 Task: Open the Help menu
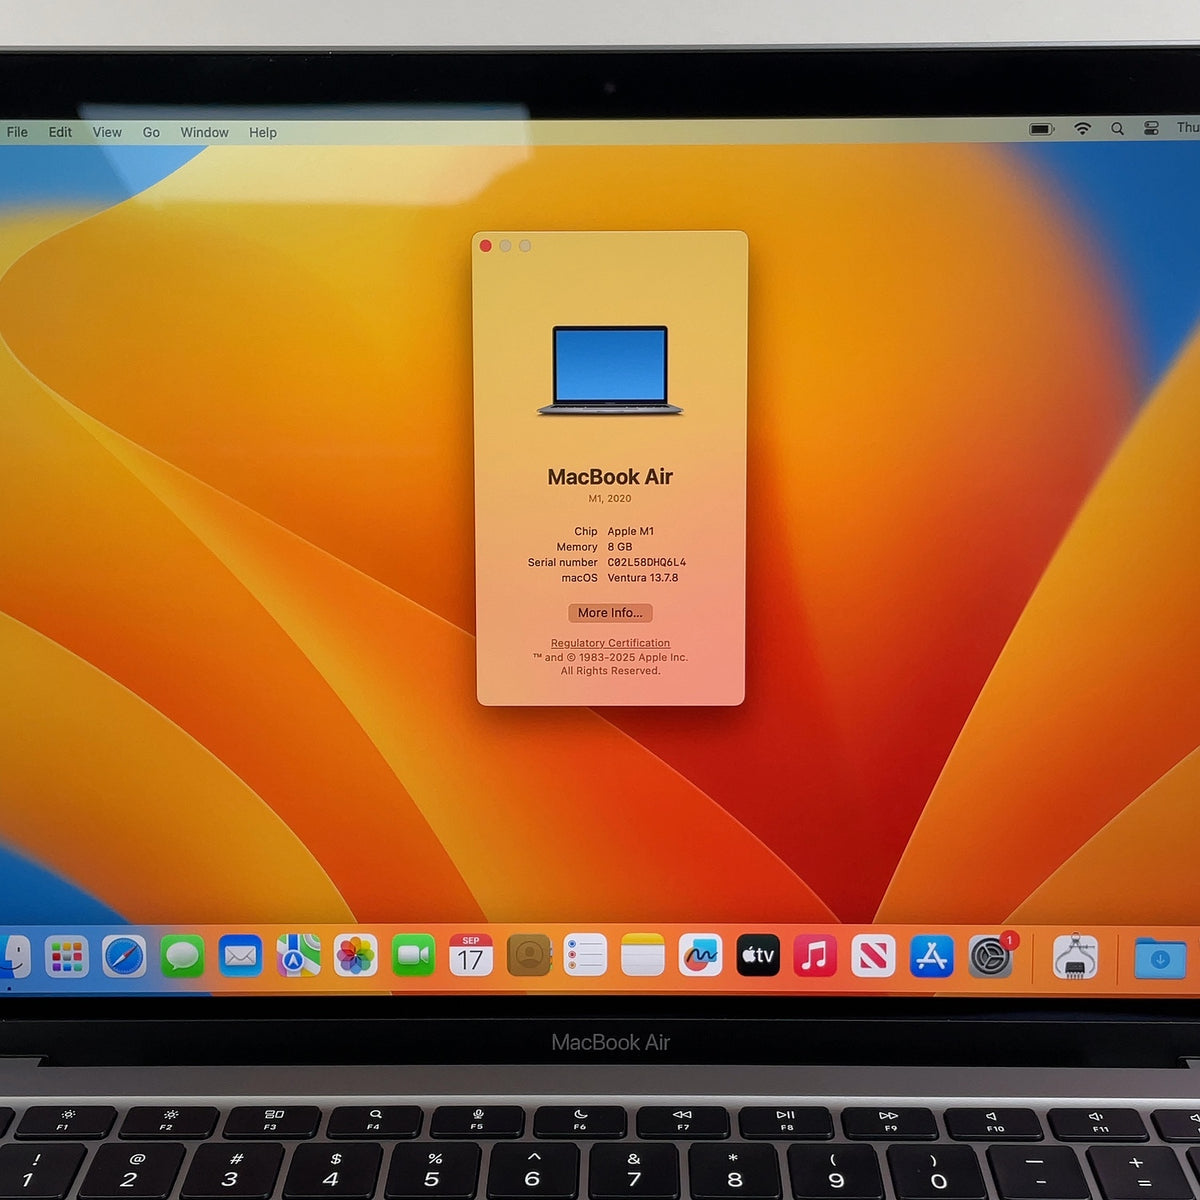pos(263,132)
